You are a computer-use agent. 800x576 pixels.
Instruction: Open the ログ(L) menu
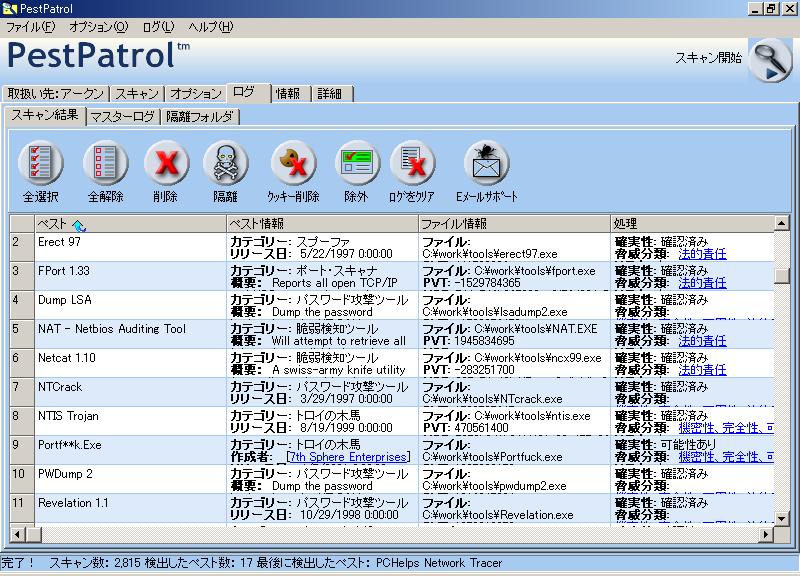(159, 27)
